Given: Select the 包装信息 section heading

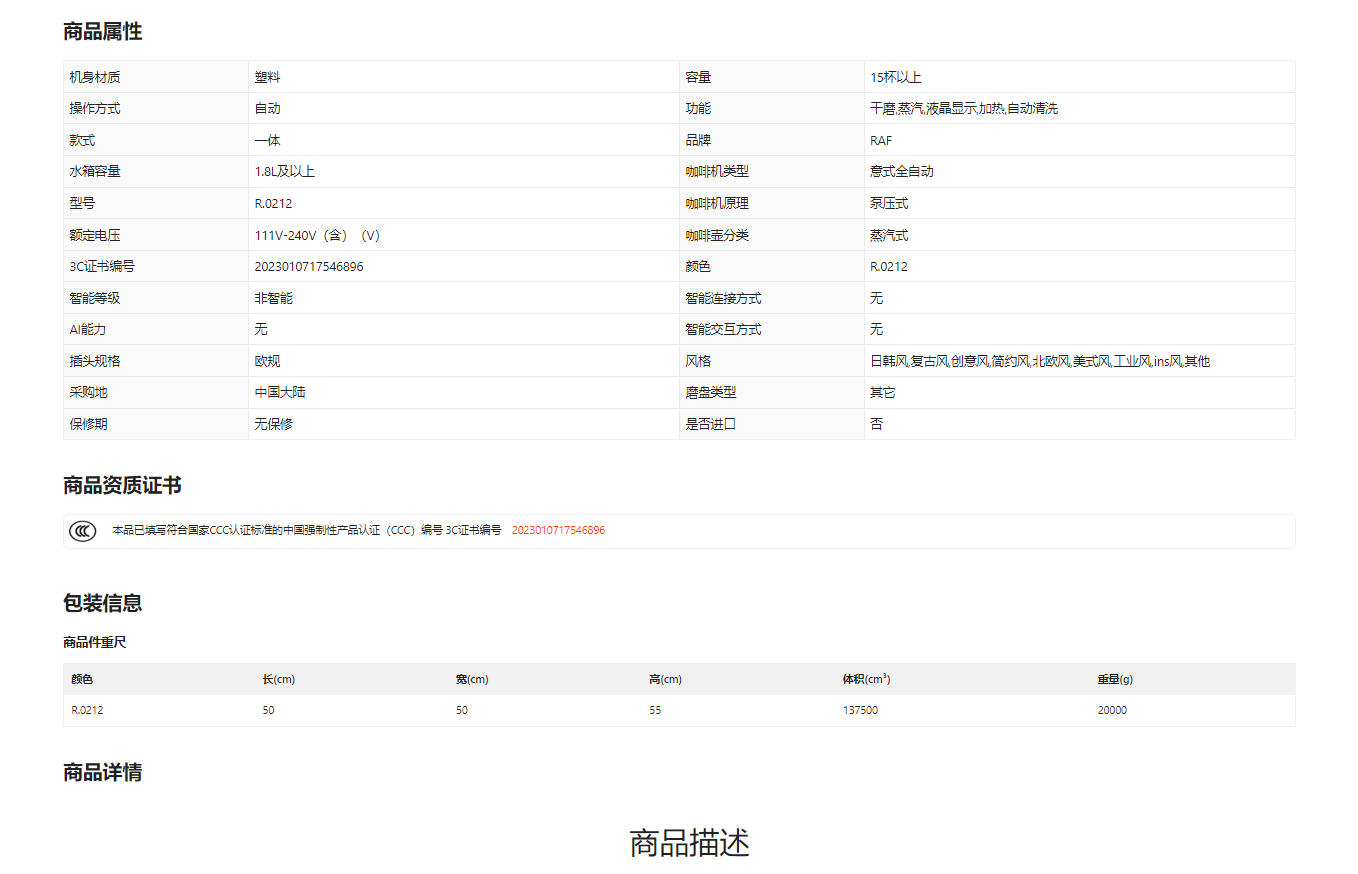Looking at the screenshot, I should (x=103, y=603).
